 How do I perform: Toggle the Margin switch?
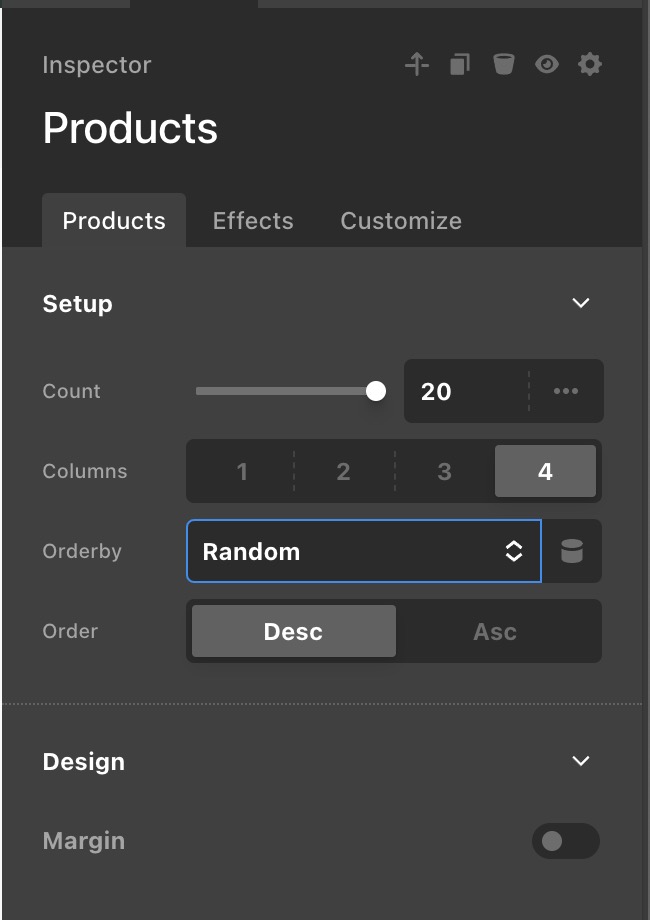pyautogui.click(x=565, y=841)
